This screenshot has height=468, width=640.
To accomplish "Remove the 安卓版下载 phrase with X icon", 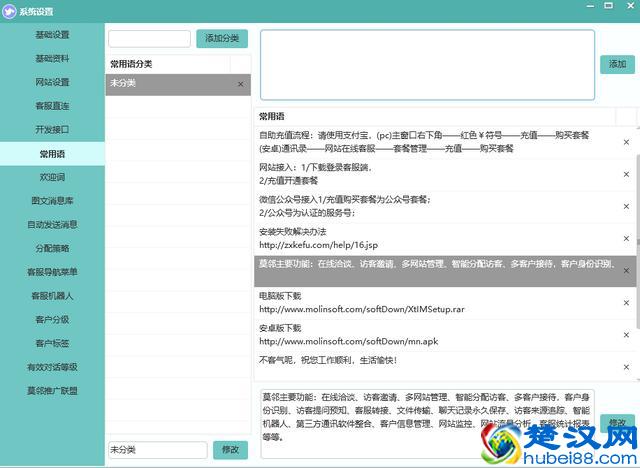I will click(x=626, y=335).
